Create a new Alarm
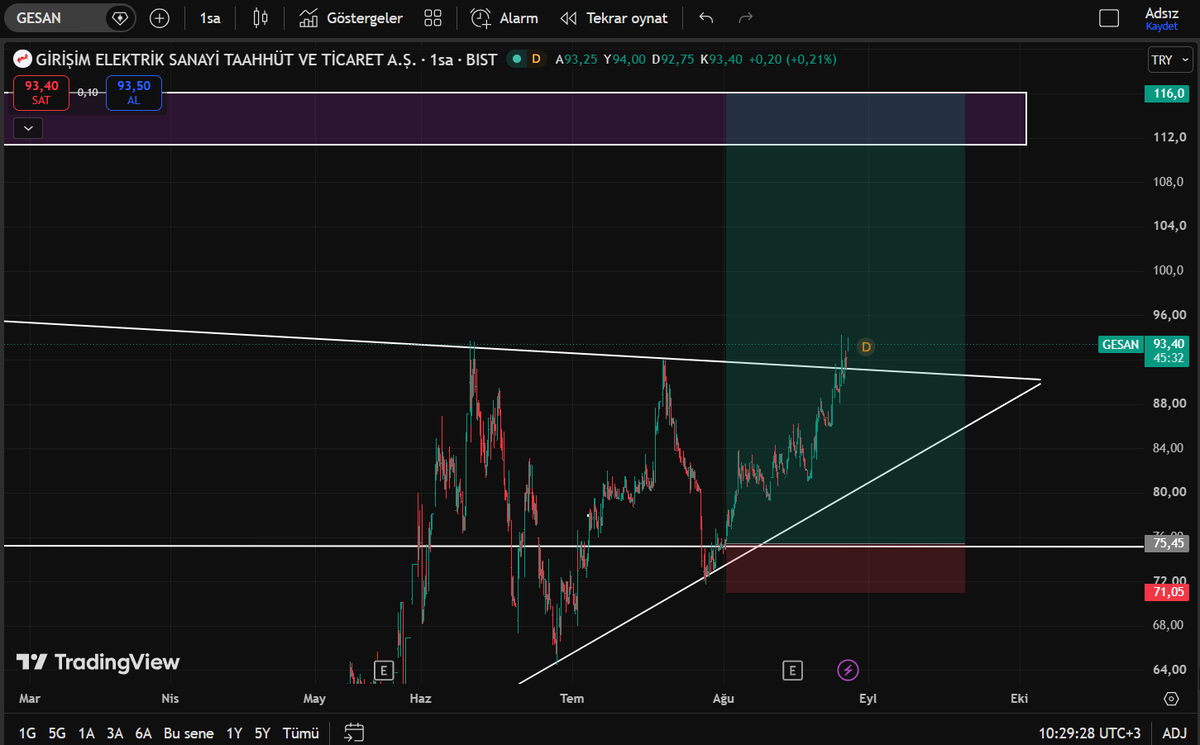The width and height of the screenshot is (1200, 745). 504,18
